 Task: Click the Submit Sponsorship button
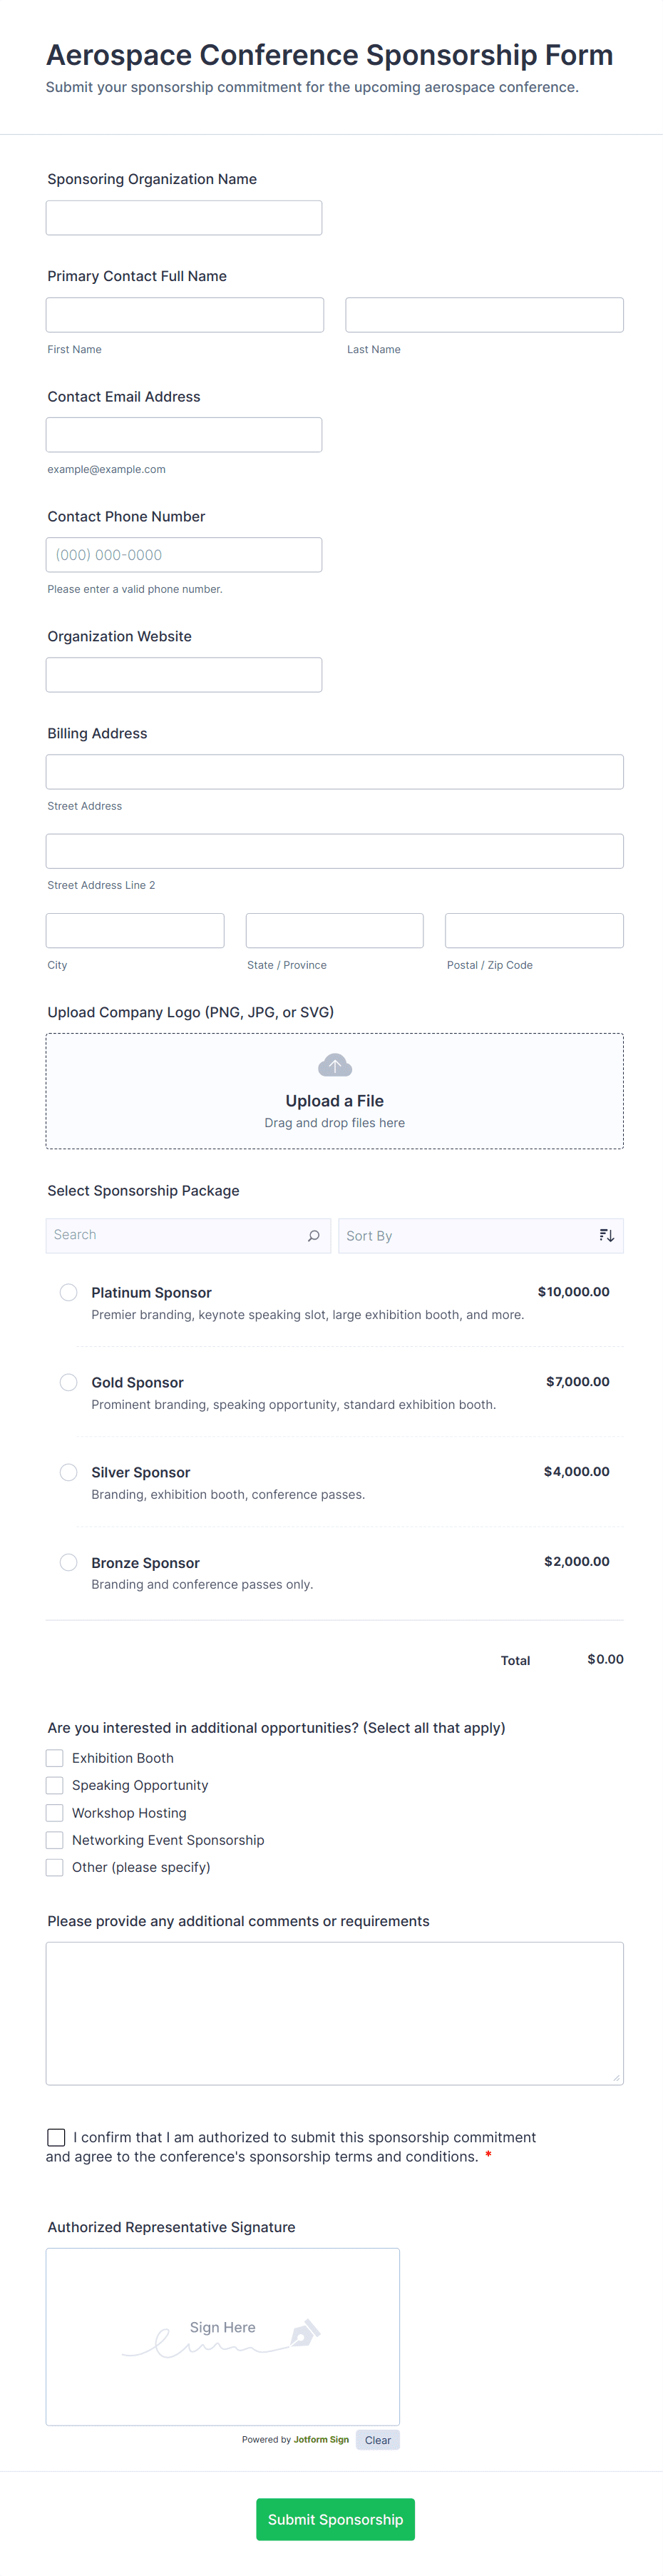coord(335,2519)
